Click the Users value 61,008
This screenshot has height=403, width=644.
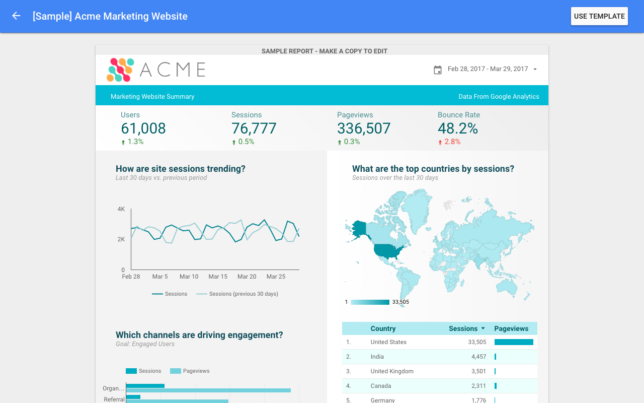(x=143, y=129)
